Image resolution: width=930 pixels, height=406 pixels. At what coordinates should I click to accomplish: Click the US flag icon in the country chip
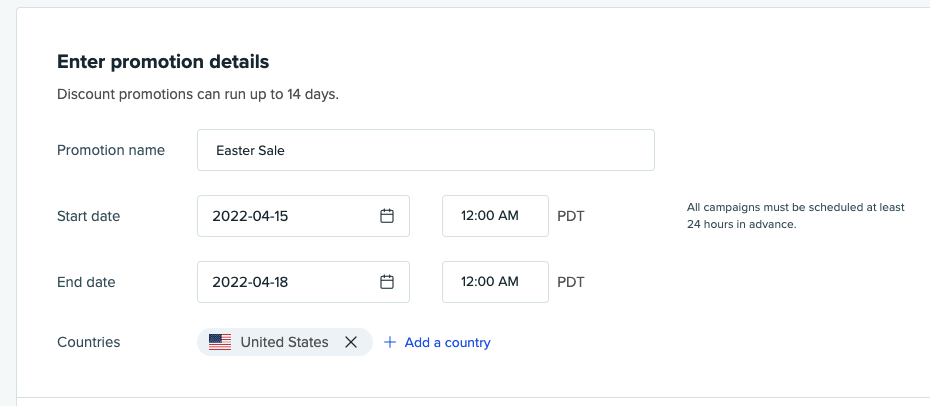coord(220,342)
